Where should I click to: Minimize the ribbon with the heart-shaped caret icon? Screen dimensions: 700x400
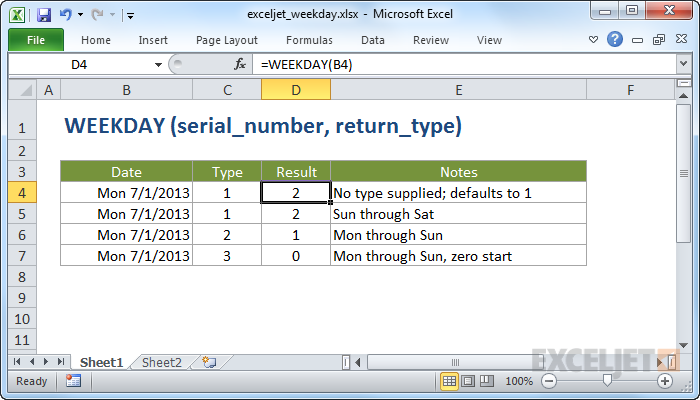[x=593, y=40]
